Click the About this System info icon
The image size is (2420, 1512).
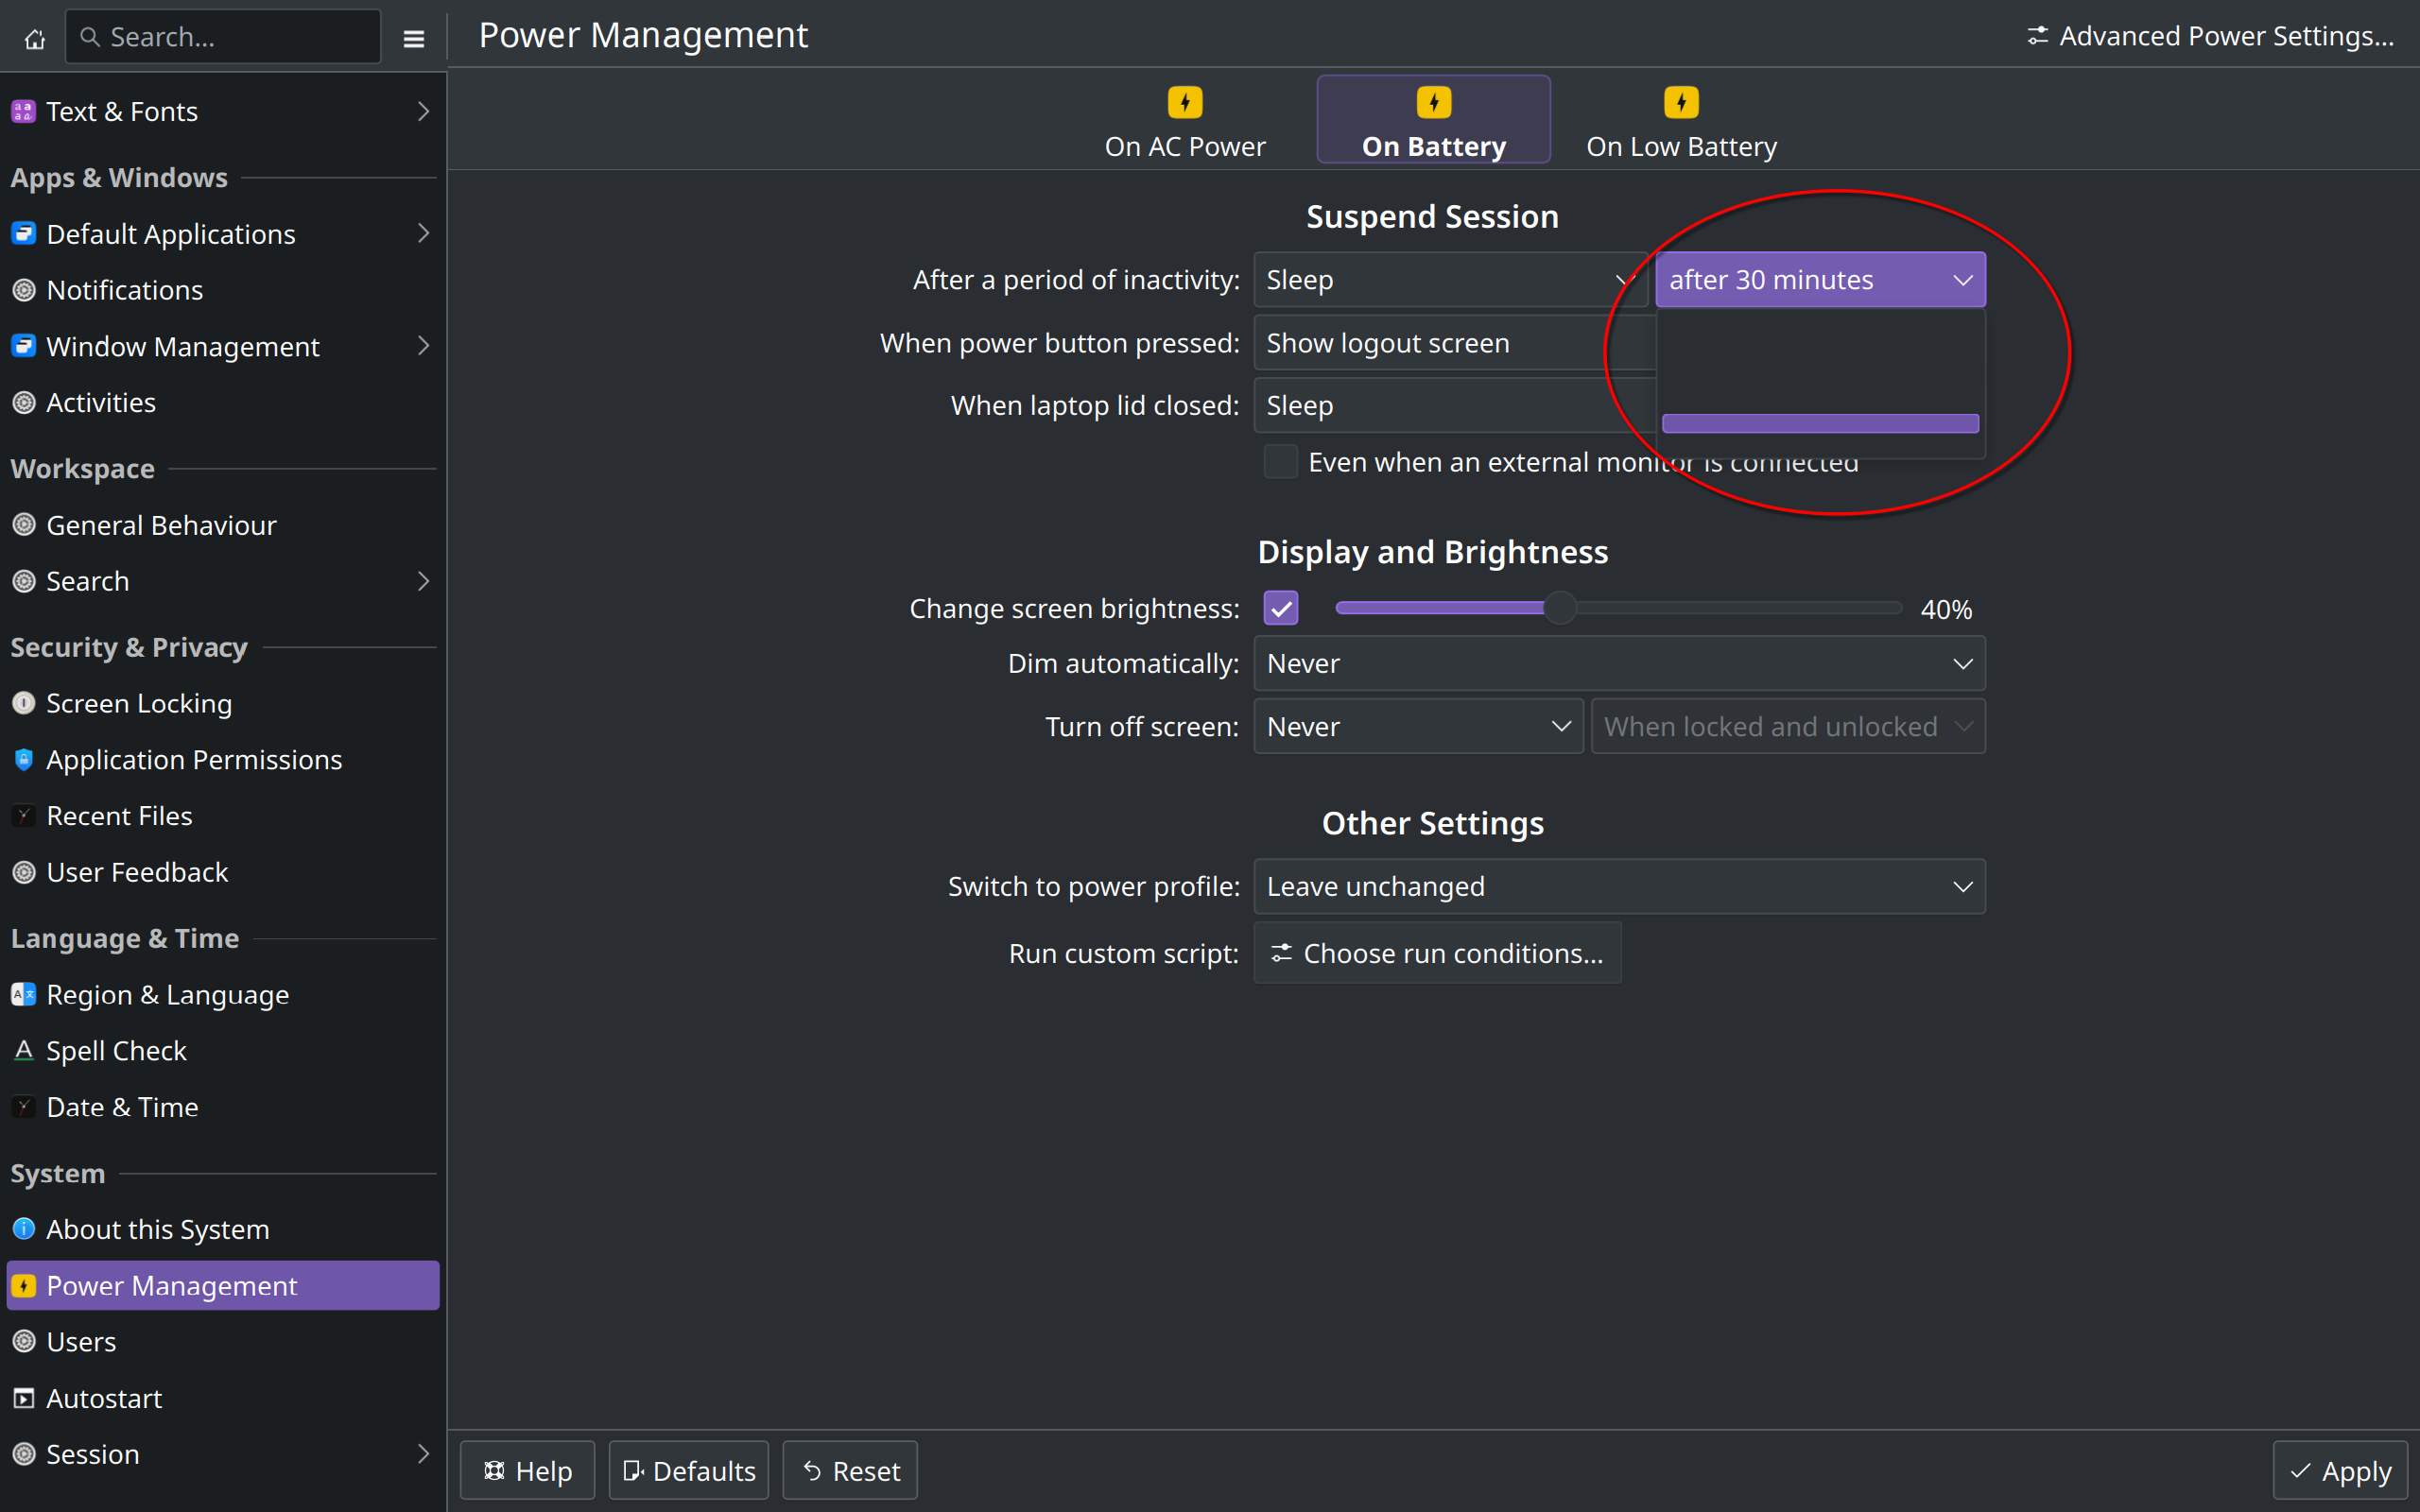pos(24,1228)
